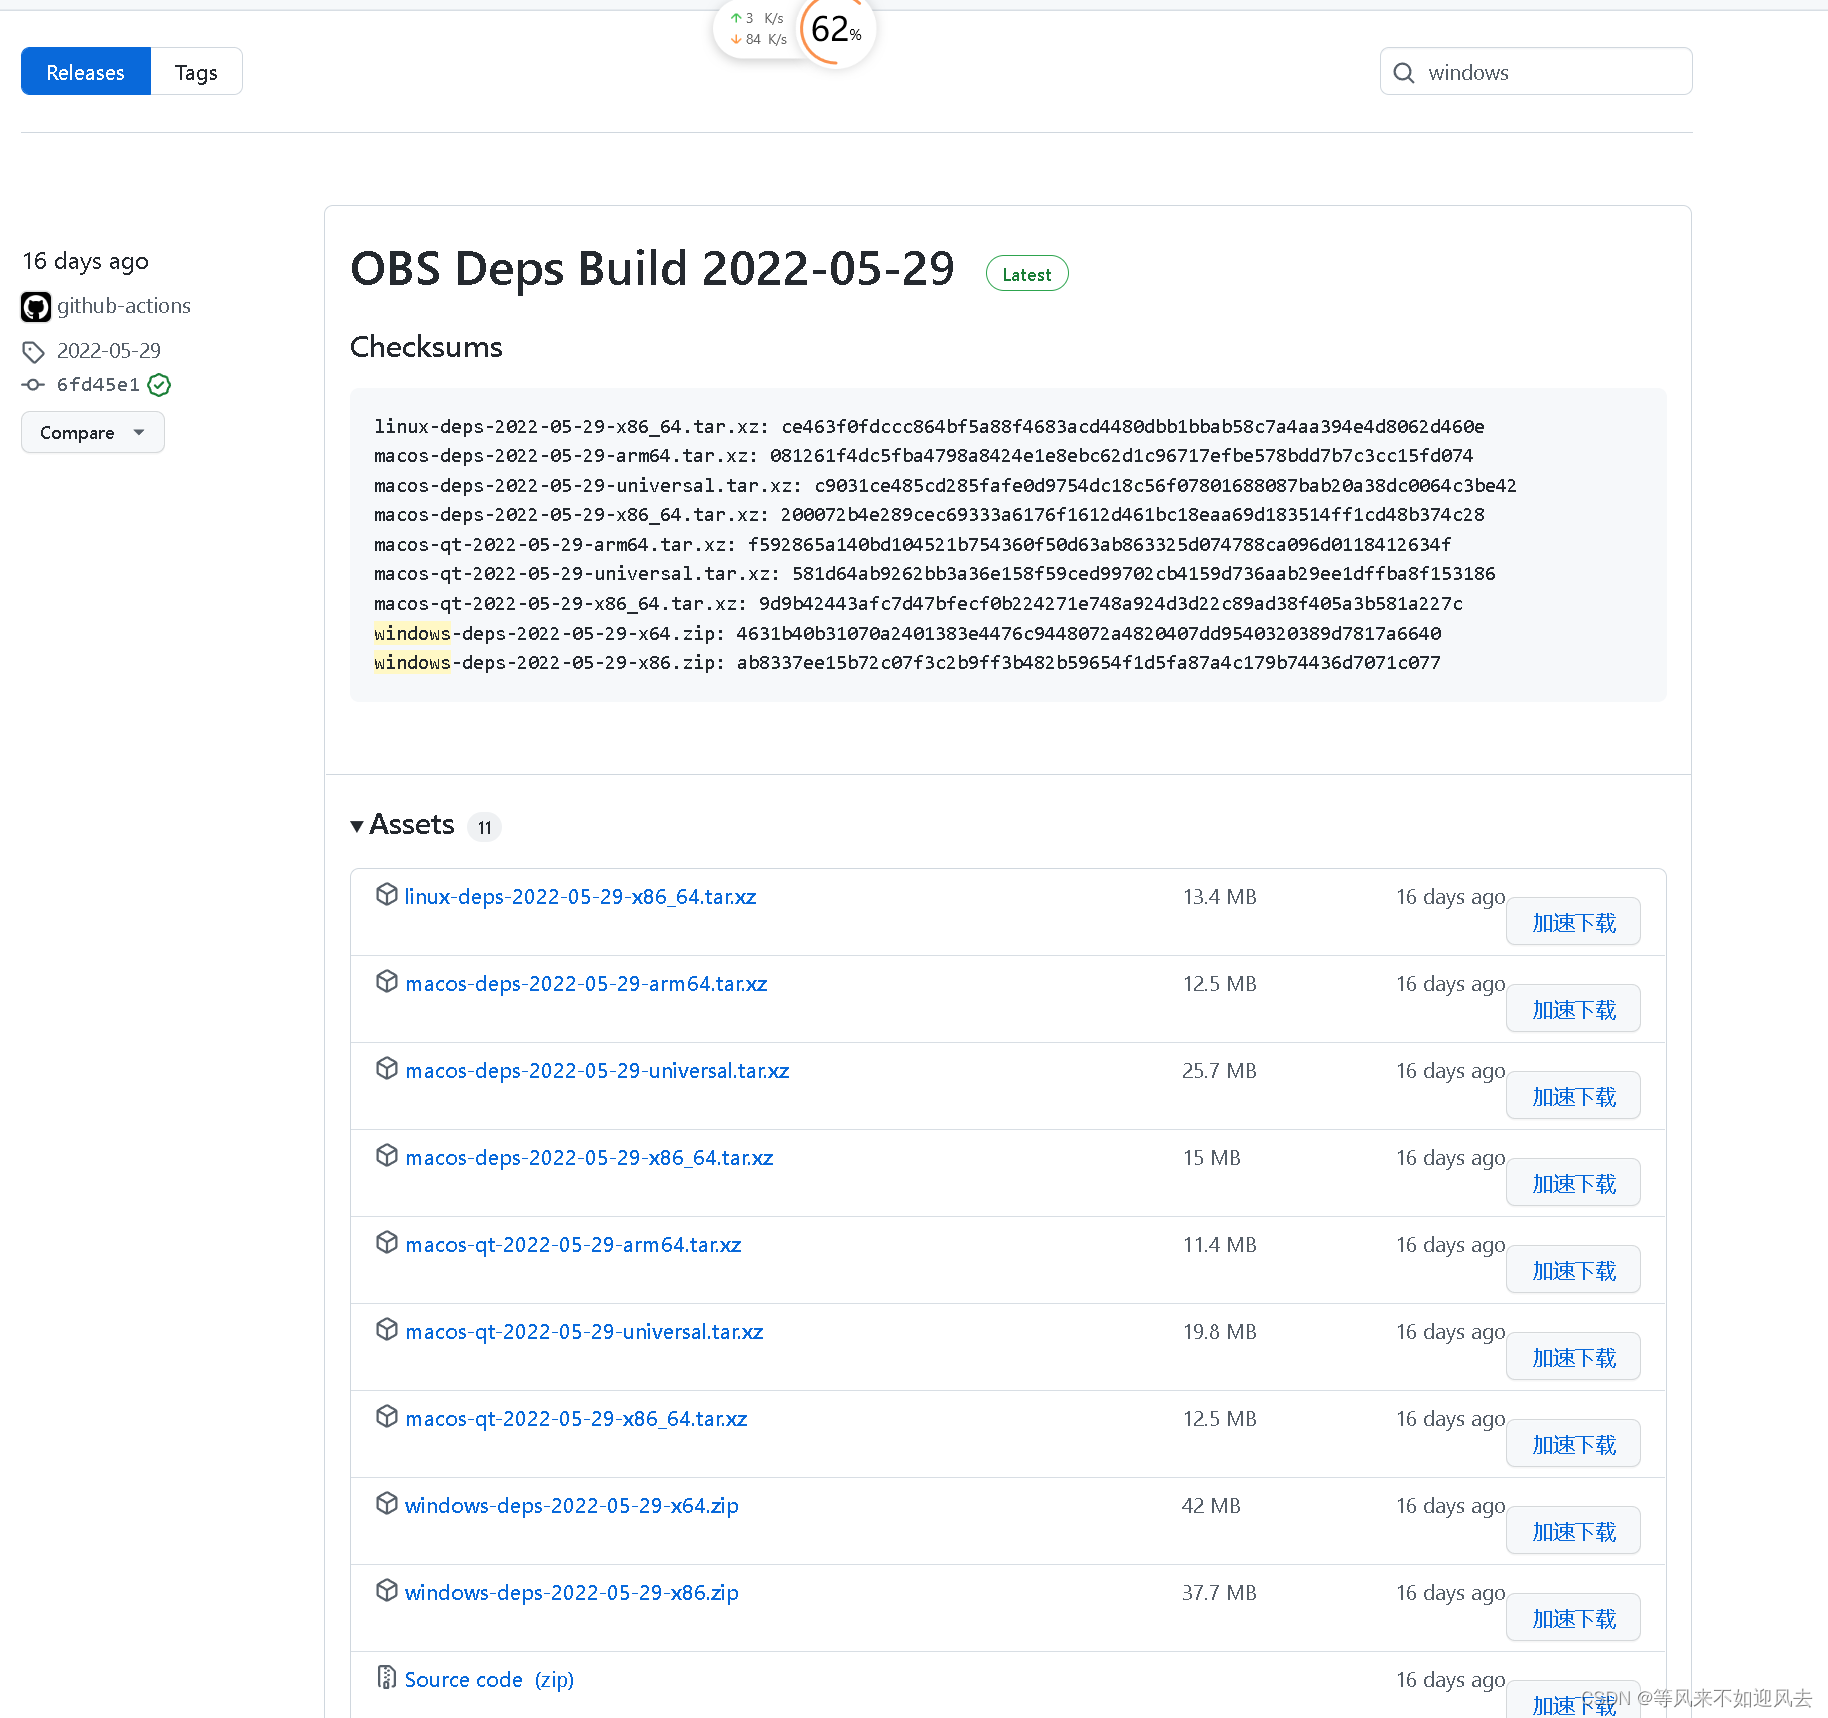Click the github-actions avatar icon
Screen dimensions: 1828x1718
pyautogui.click(x=36, y=307)
